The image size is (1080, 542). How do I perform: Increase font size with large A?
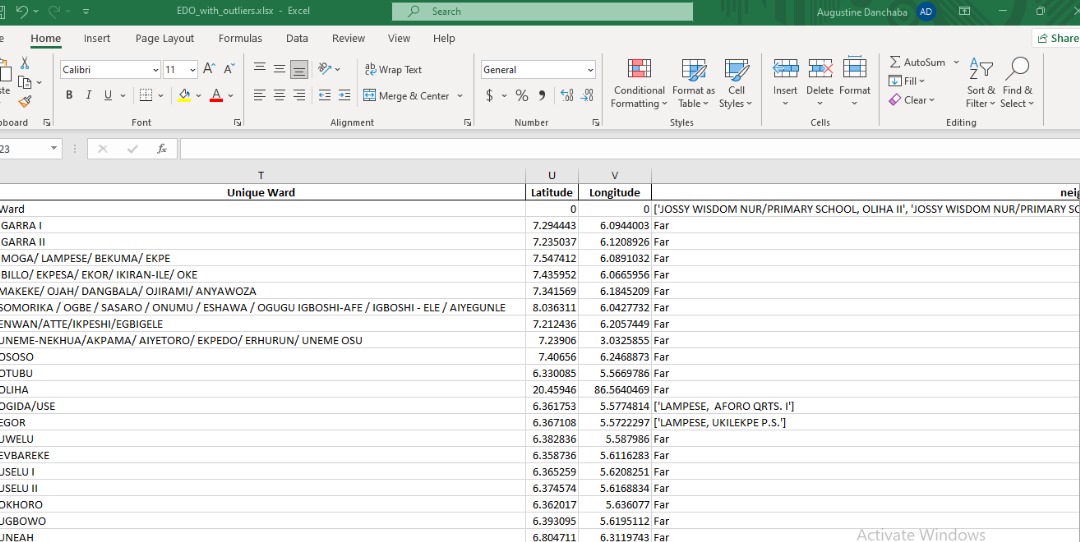click(x=209, y=69)
